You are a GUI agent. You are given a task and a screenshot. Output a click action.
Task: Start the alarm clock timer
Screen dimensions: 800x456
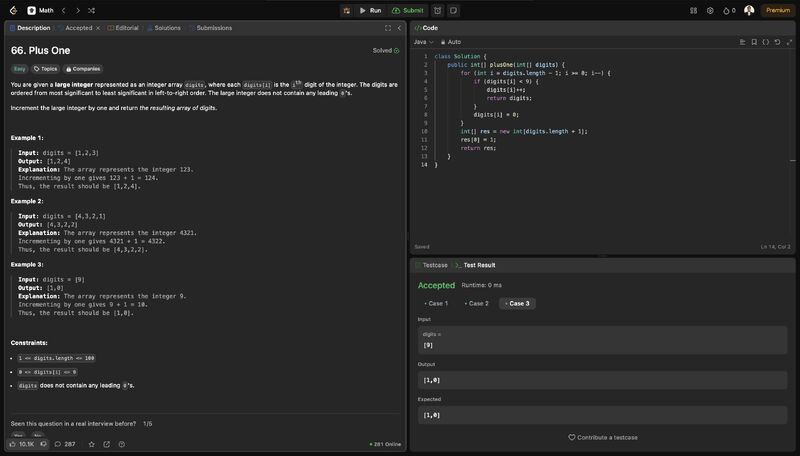(438, 10)
